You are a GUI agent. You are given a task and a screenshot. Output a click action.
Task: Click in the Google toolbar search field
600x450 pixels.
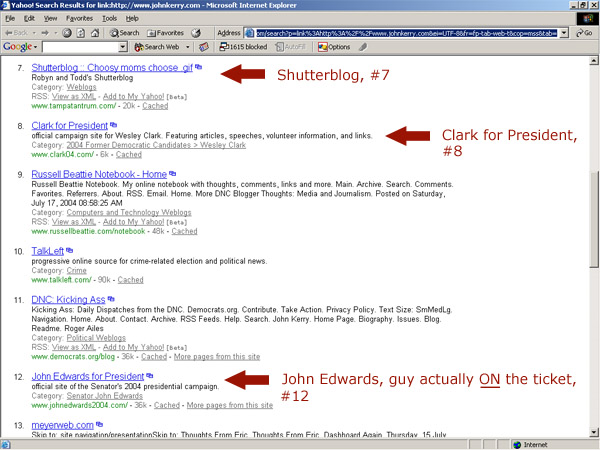point(80,47)
